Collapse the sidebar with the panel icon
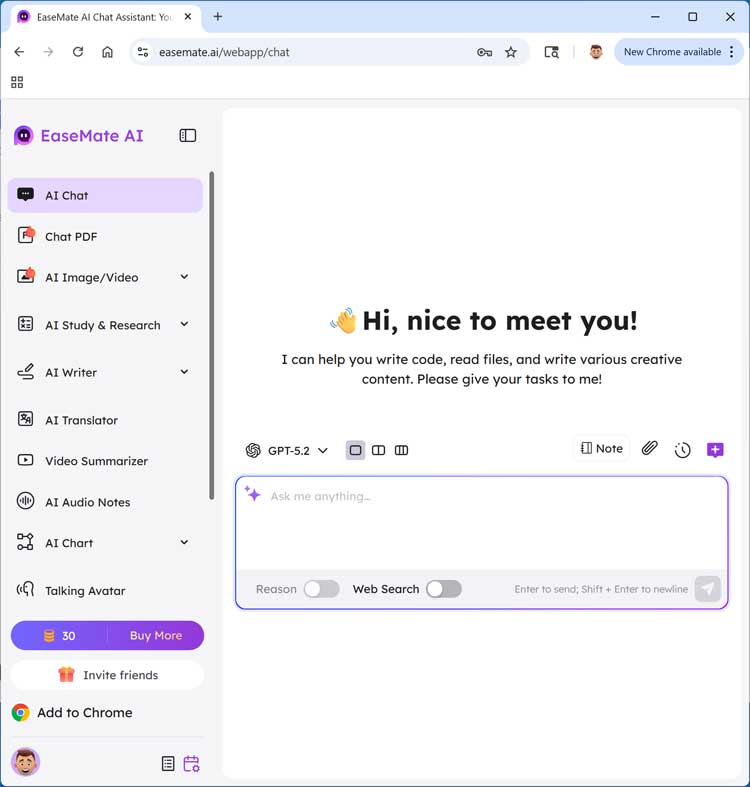Viewport: 750px width, 787px height. tap(188, 136)
